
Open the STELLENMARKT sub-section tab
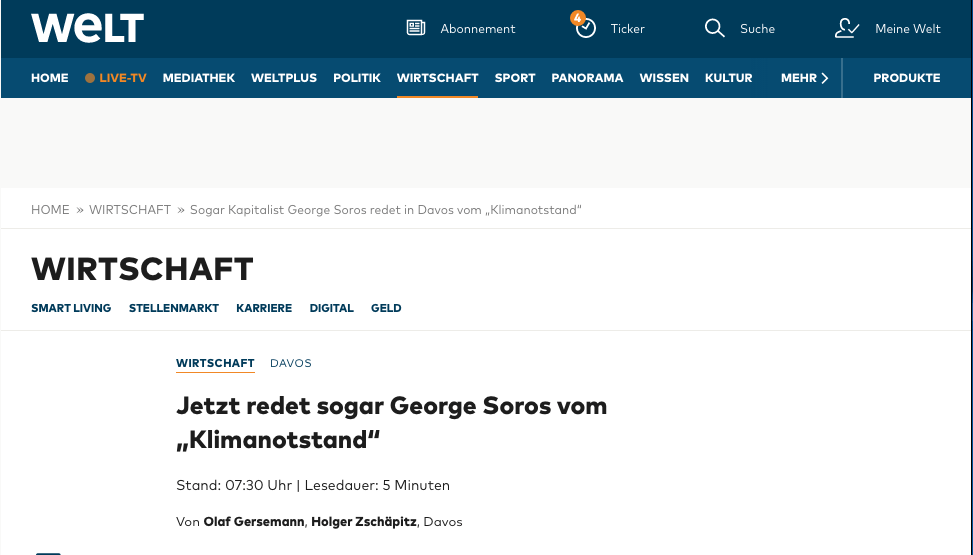click(x=174, y=308)
